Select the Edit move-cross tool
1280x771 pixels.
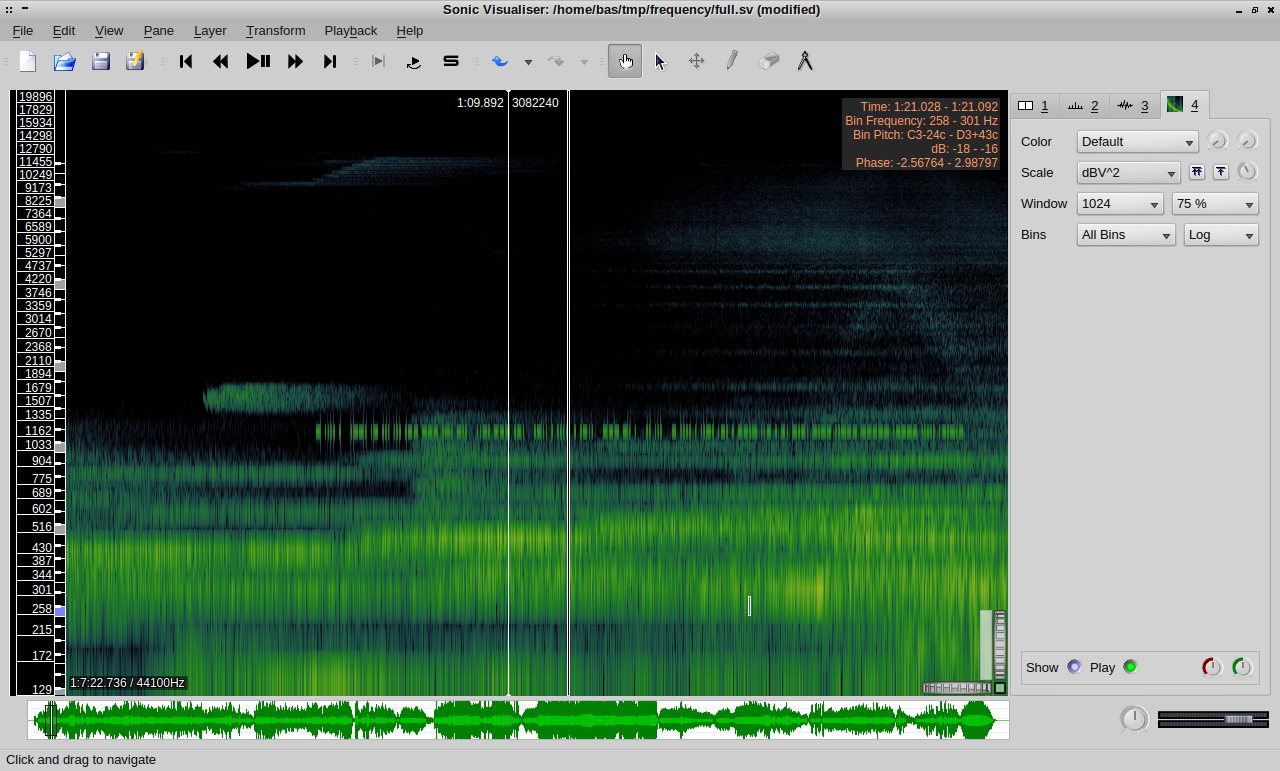click(697, 61)
